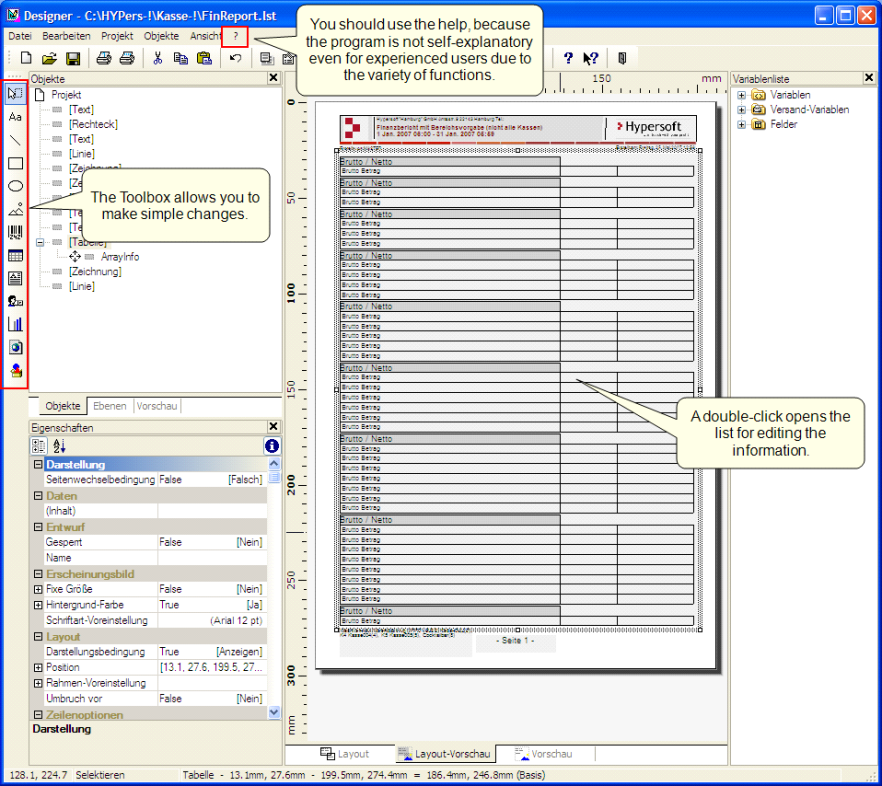Open the Projekt menu
This screenshot has width=882, height=786.
click(x=117, y=36)
